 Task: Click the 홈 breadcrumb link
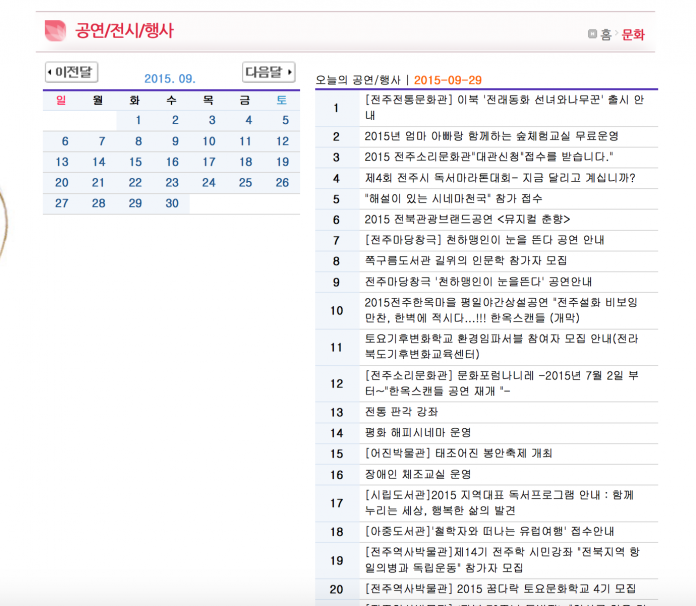click(606, 35)
